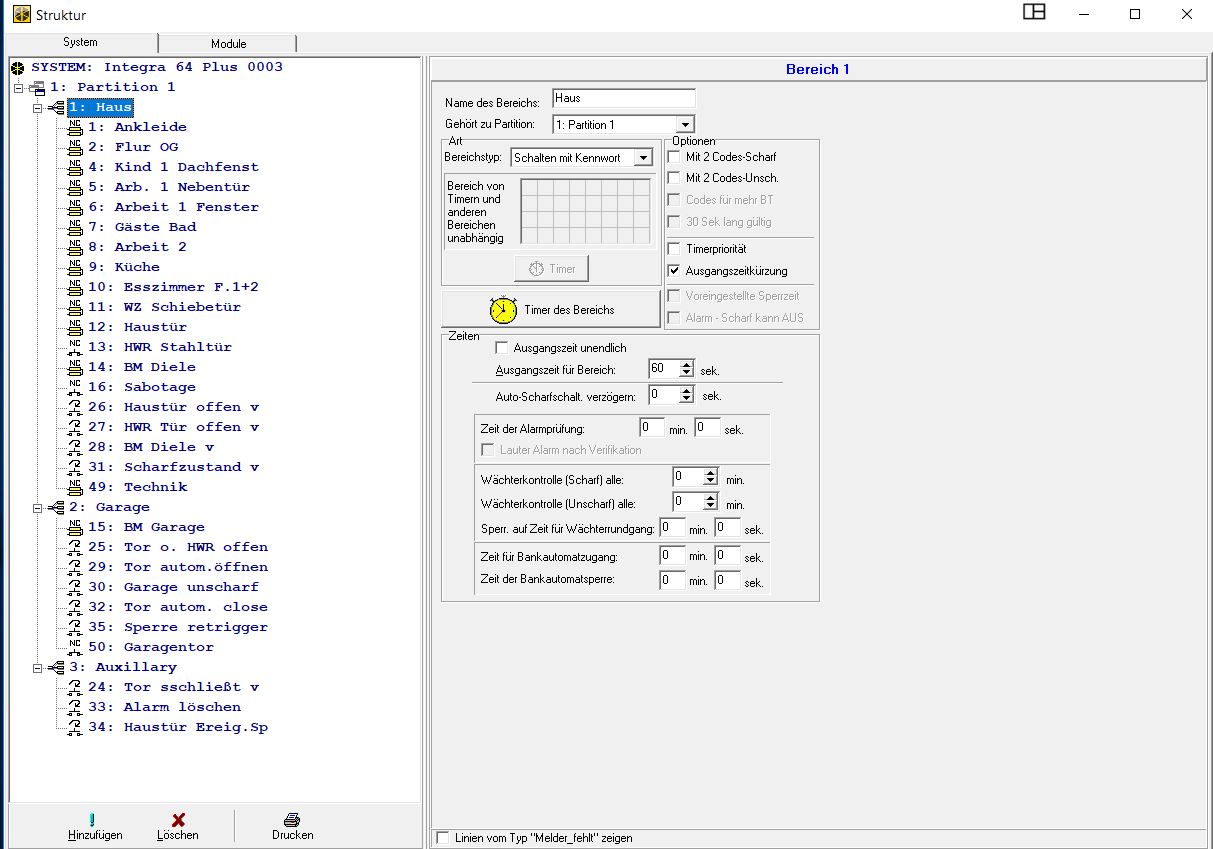This screenshot has width=1213, height=849.
Task: Click the Drucken printer icon
Action: pyautogui.click(x=292, y=820)
